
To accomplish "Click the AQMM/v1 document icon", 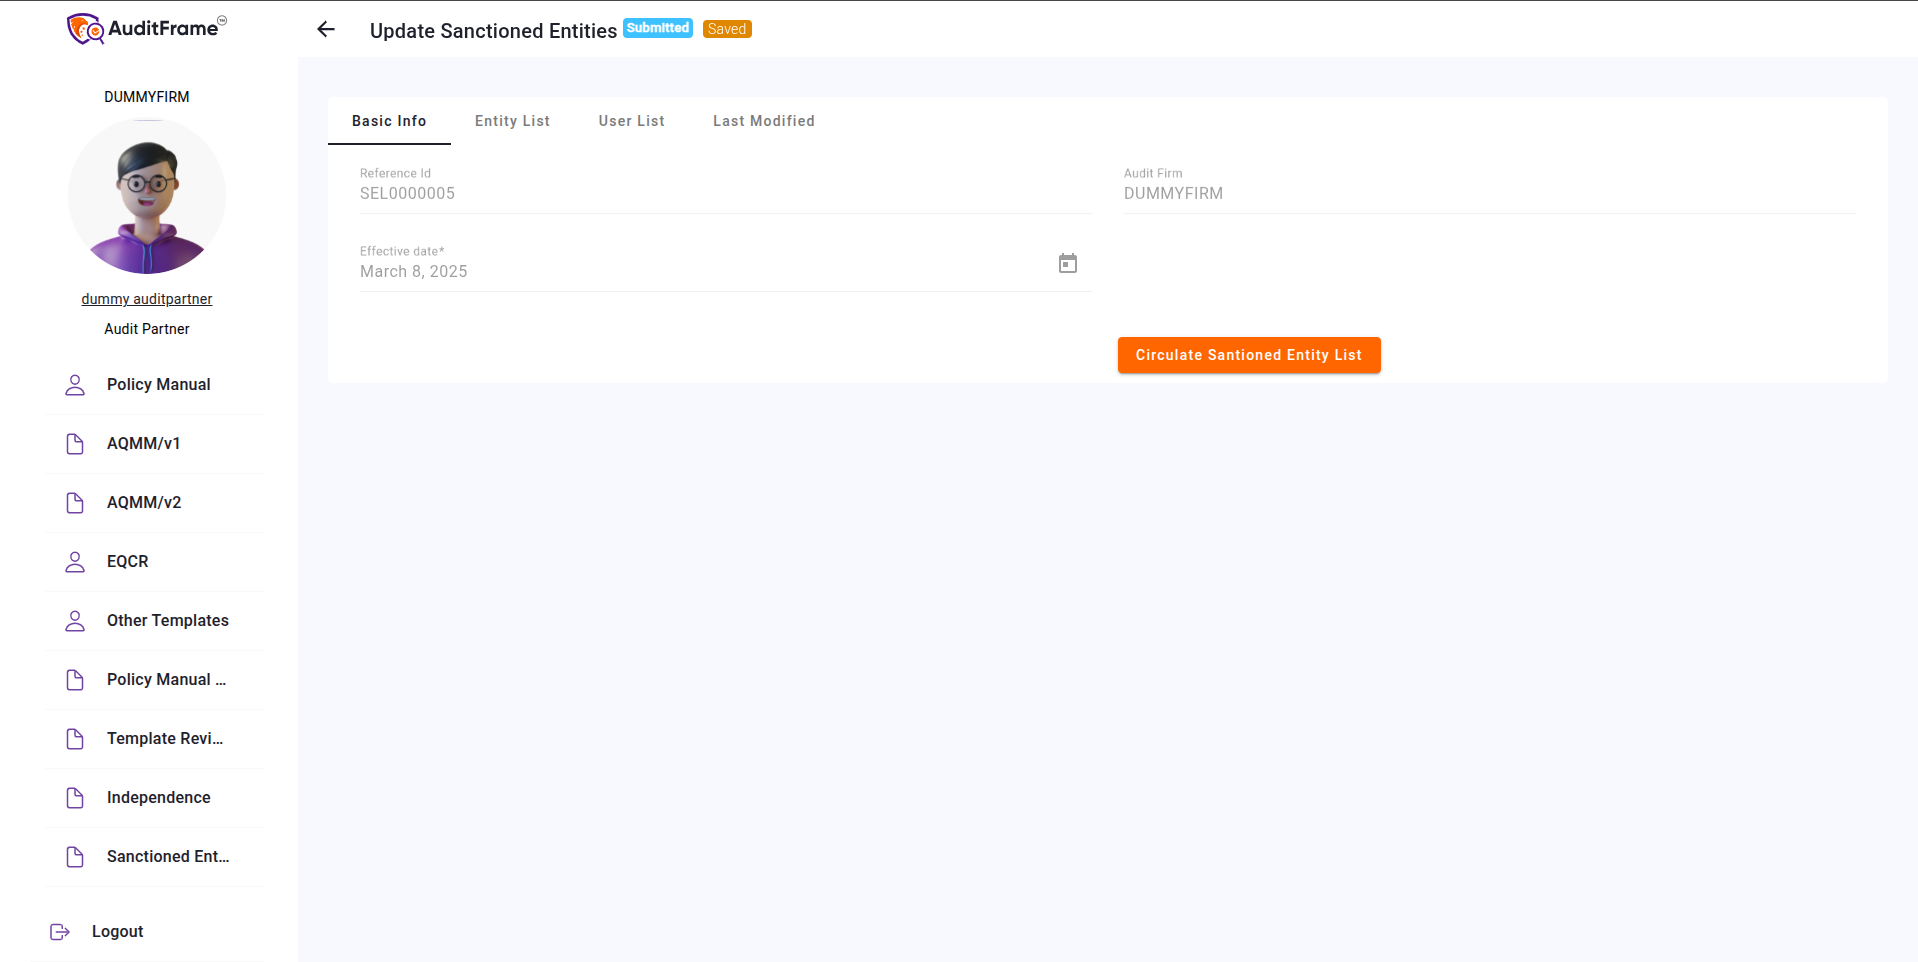I will click(x=75, y=444).
